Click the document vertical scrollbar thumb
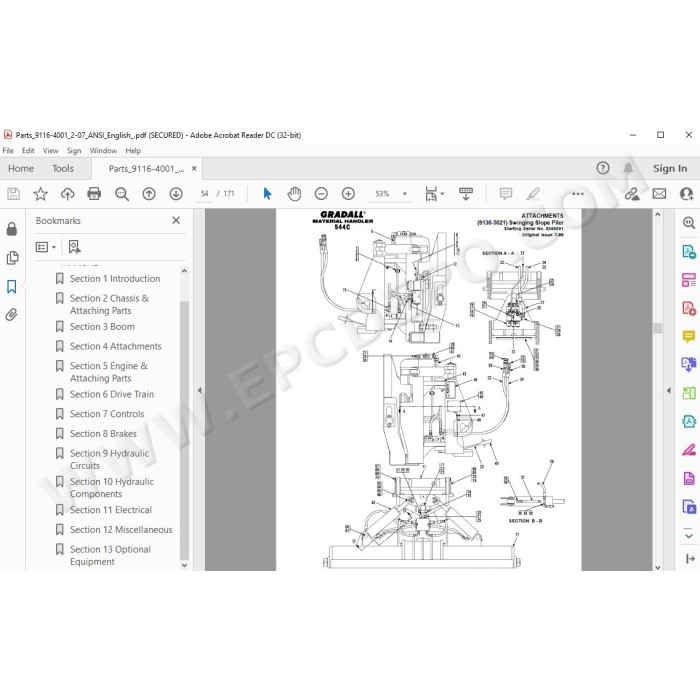The image size is (700, 700). [x=657, y=328]
